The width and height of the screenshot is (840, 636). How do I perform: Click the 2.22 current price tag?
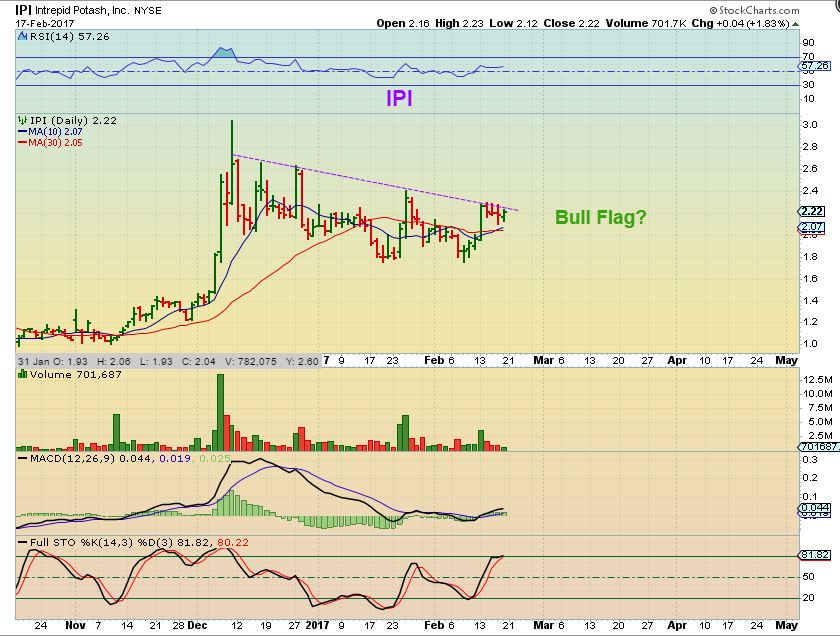point(812,211)
